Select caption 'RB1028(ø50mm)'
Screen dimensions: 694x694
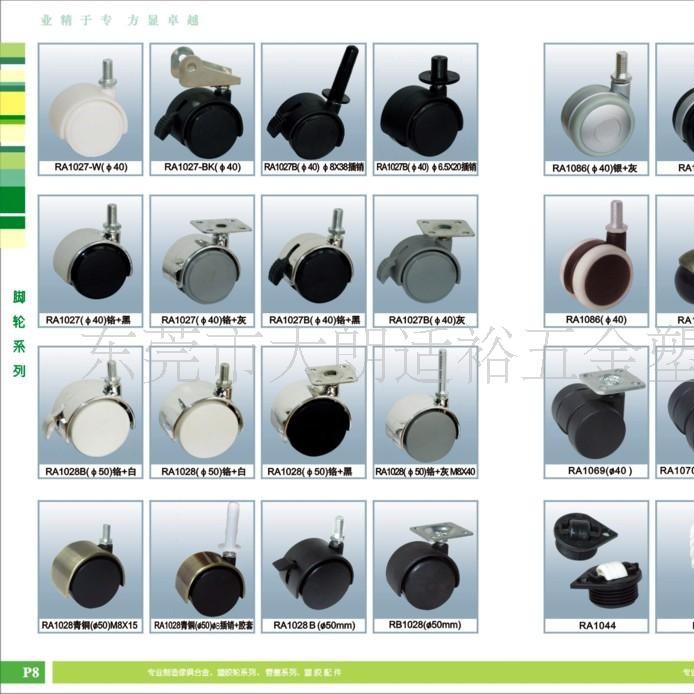tap(425, 625)
